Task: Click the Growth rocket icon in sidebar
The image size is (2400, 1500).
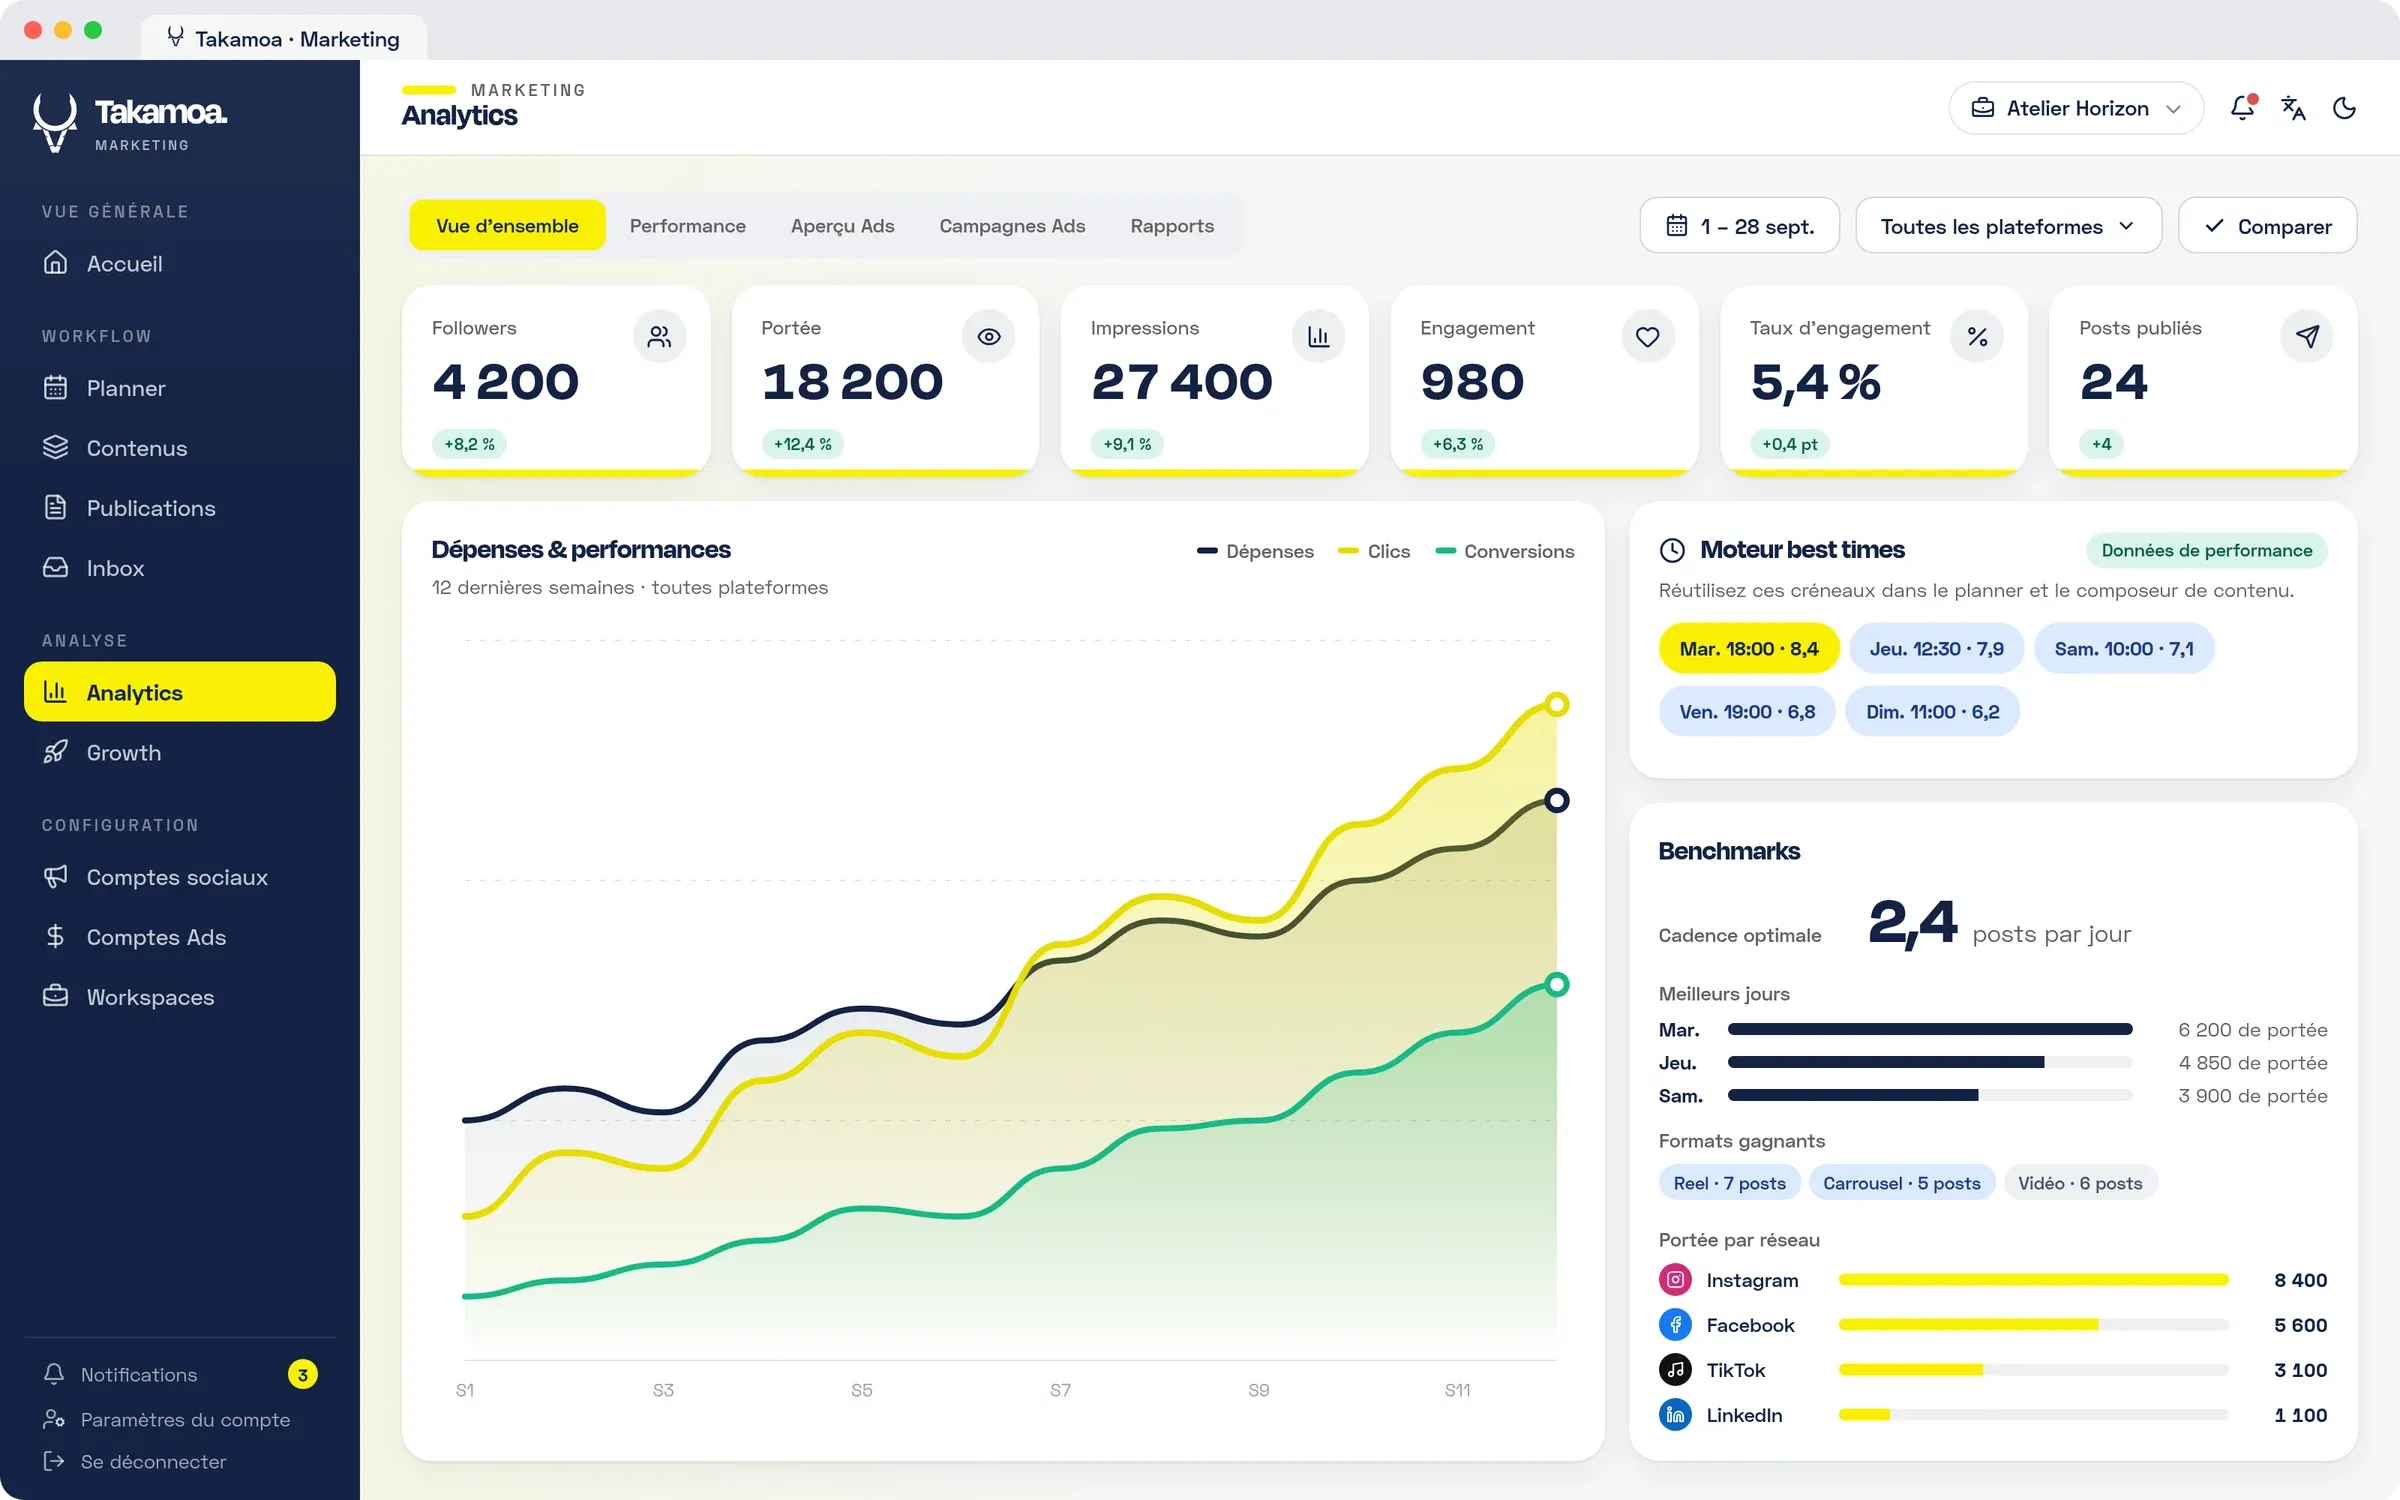Action: click(x=56, y=752)
